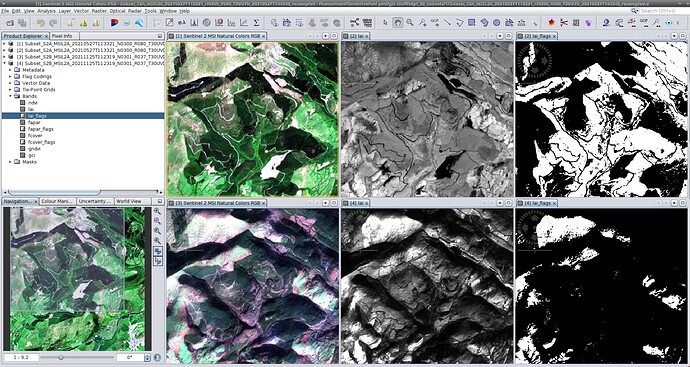Open product with the folder toolbar icon
The height and width of the screenshot is (367, 690).
click(x=9, y=22)
